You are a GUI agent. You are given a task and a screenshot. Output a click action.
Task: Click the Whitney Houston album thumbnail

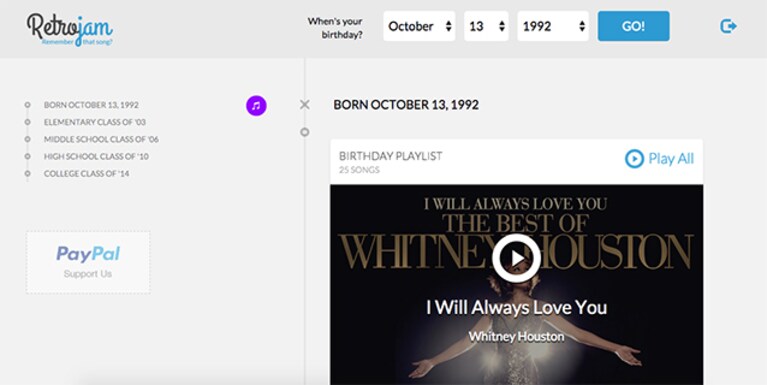[x=517, y=285]
